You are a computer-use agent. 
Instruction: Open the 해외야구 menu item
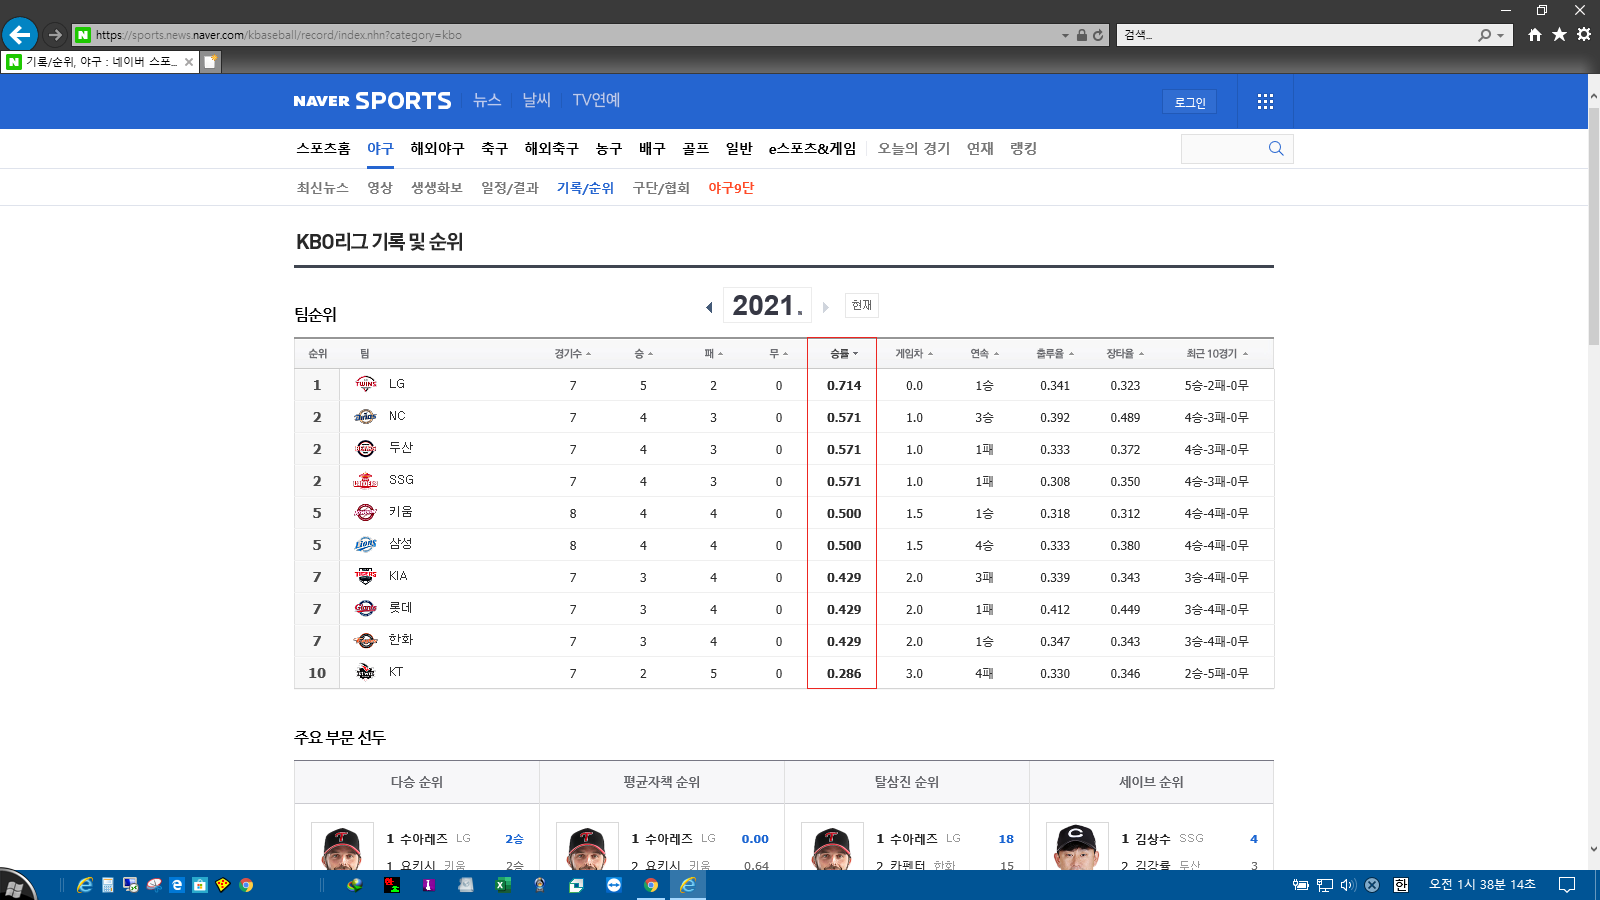437,148
